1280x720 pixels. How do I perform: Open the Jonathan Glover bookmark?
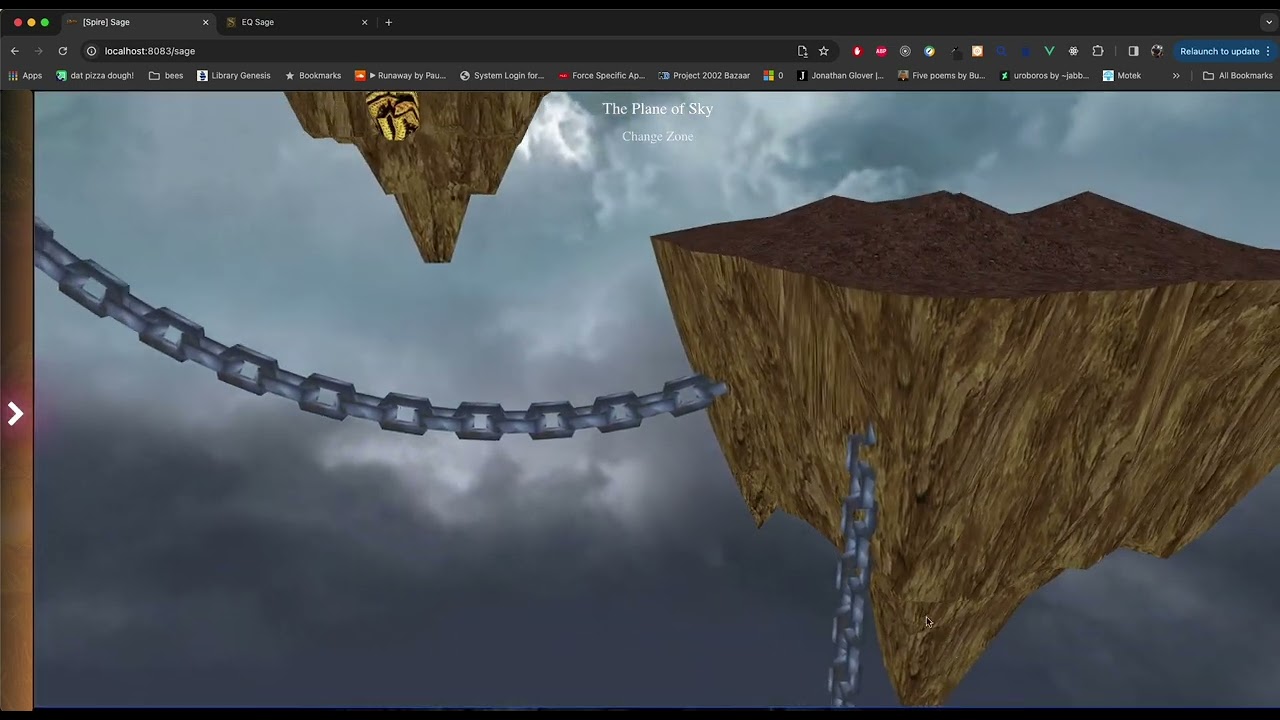[x=840, y=75]
